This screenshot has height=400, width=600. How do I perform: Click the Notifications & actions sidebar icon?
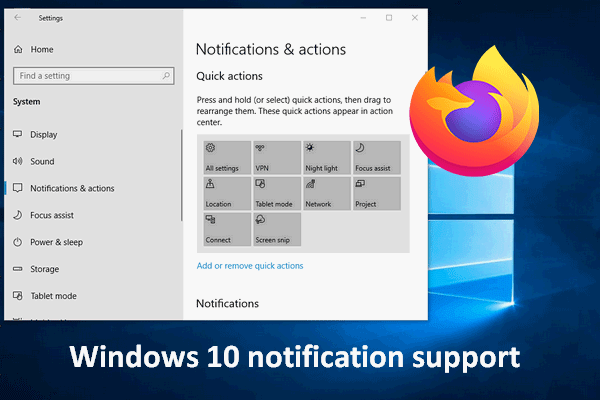point(18,188)
